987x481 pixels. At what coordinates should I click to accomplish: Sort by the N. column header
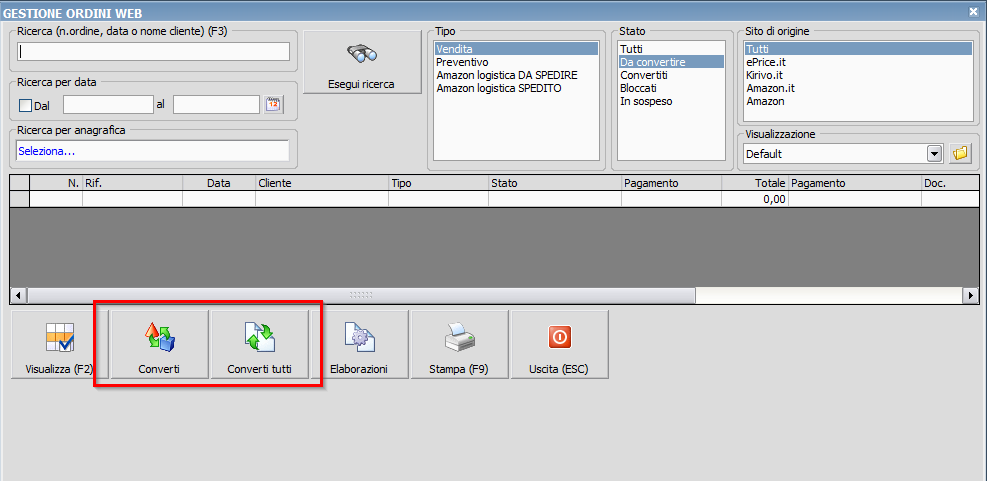[56, 183]
